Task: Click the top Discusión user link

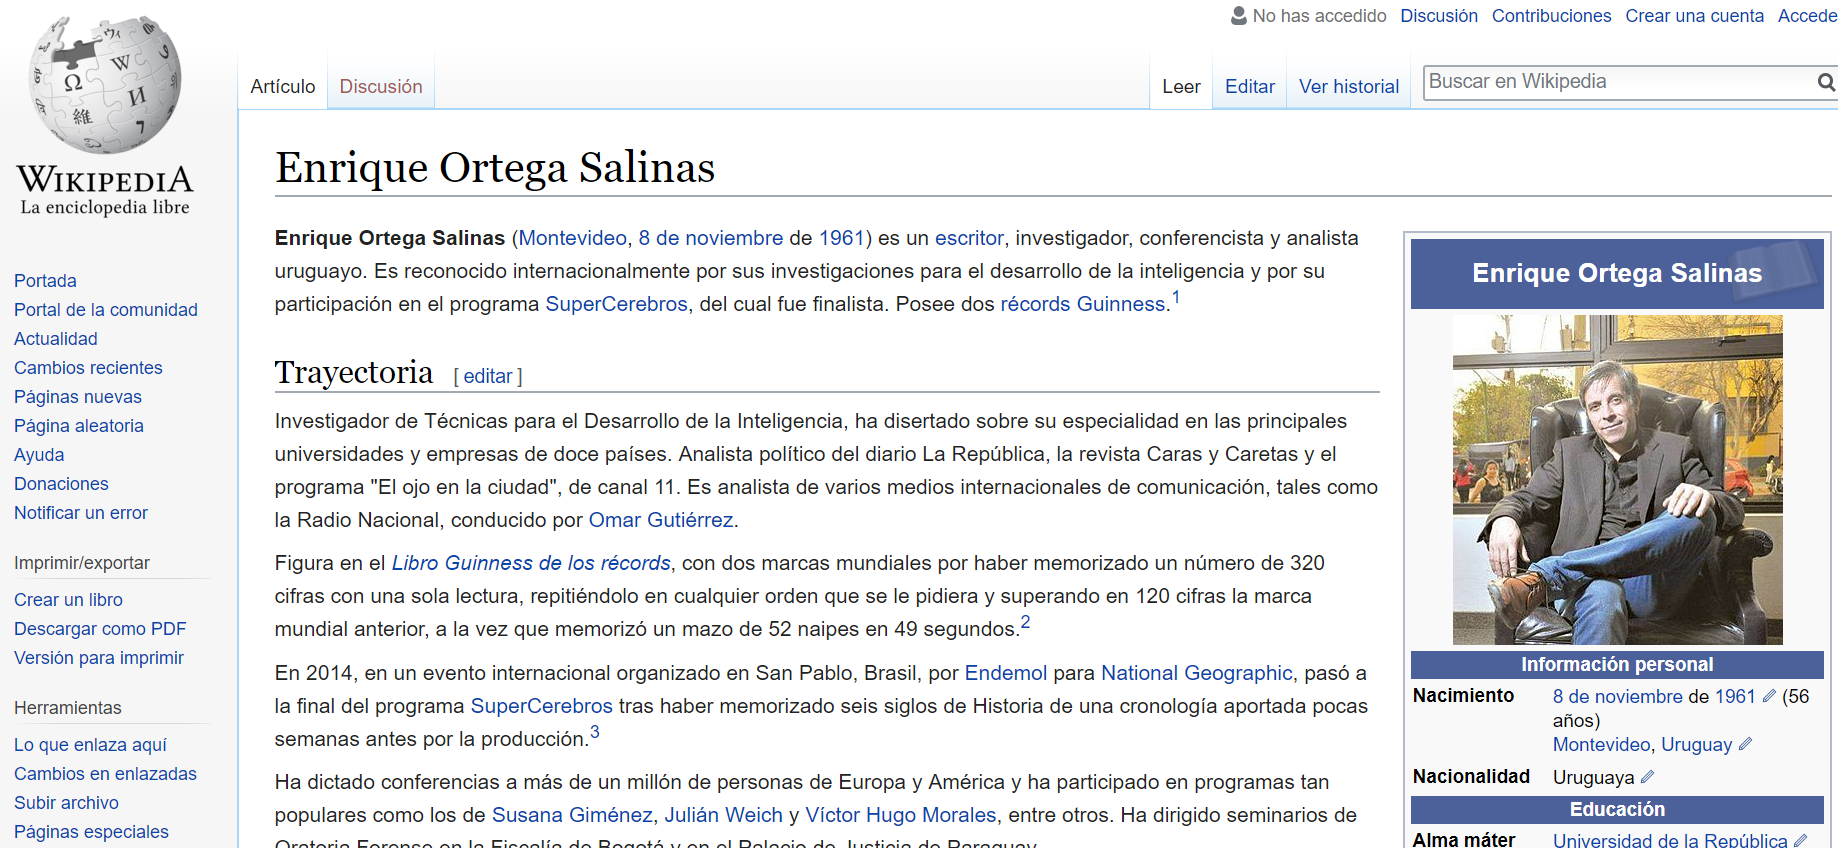Action: pyautogui.click(x=1439, y=16)
